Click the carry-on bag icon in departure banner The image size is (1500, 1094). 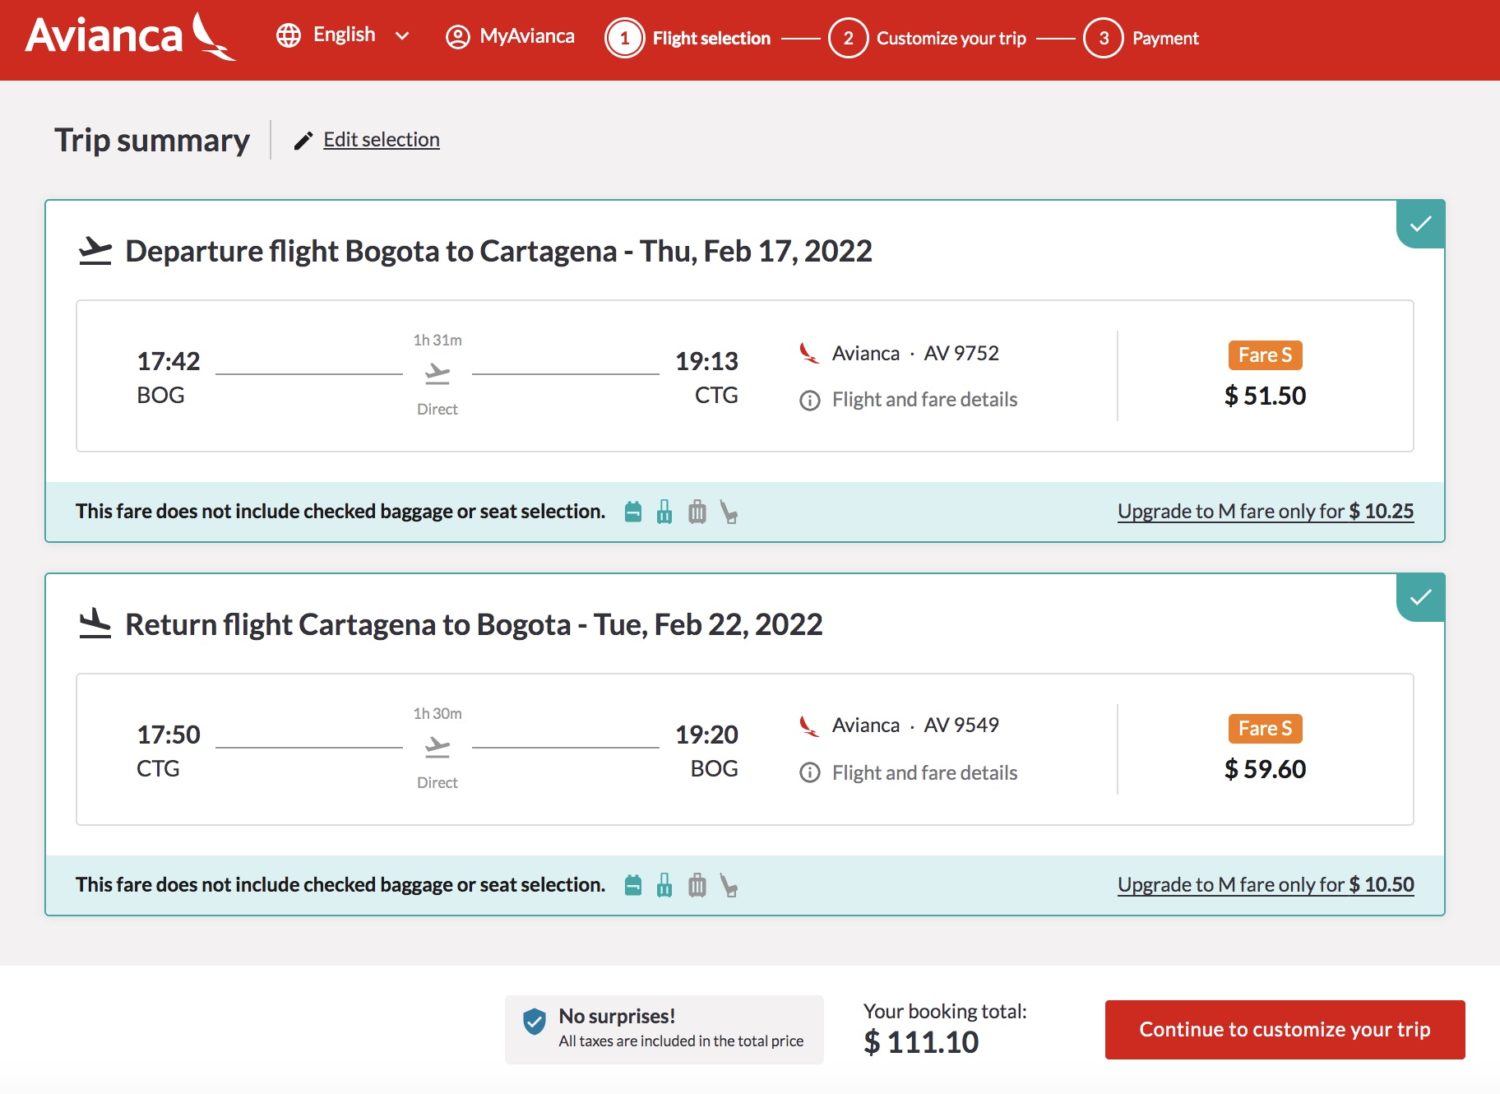tap(664, 513)
